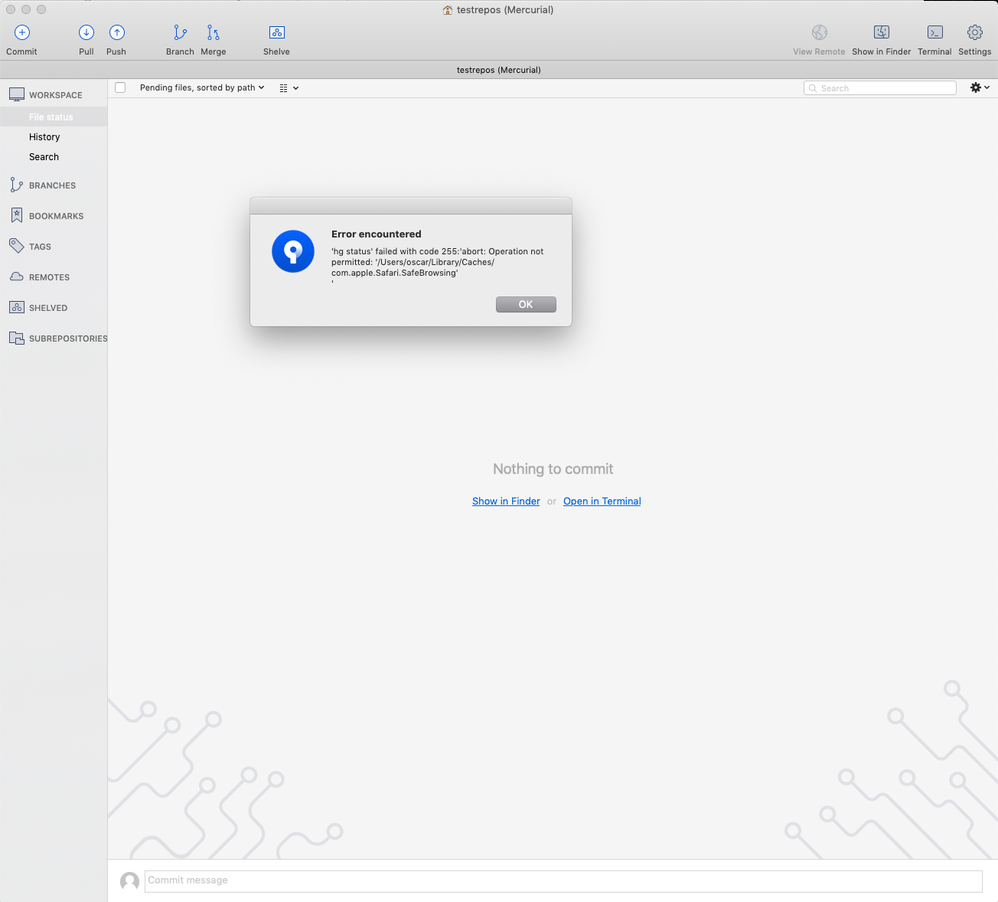Expand the BOOKMARKS section label
Viewport: 998px width, 902px height.
pos(56,216)
